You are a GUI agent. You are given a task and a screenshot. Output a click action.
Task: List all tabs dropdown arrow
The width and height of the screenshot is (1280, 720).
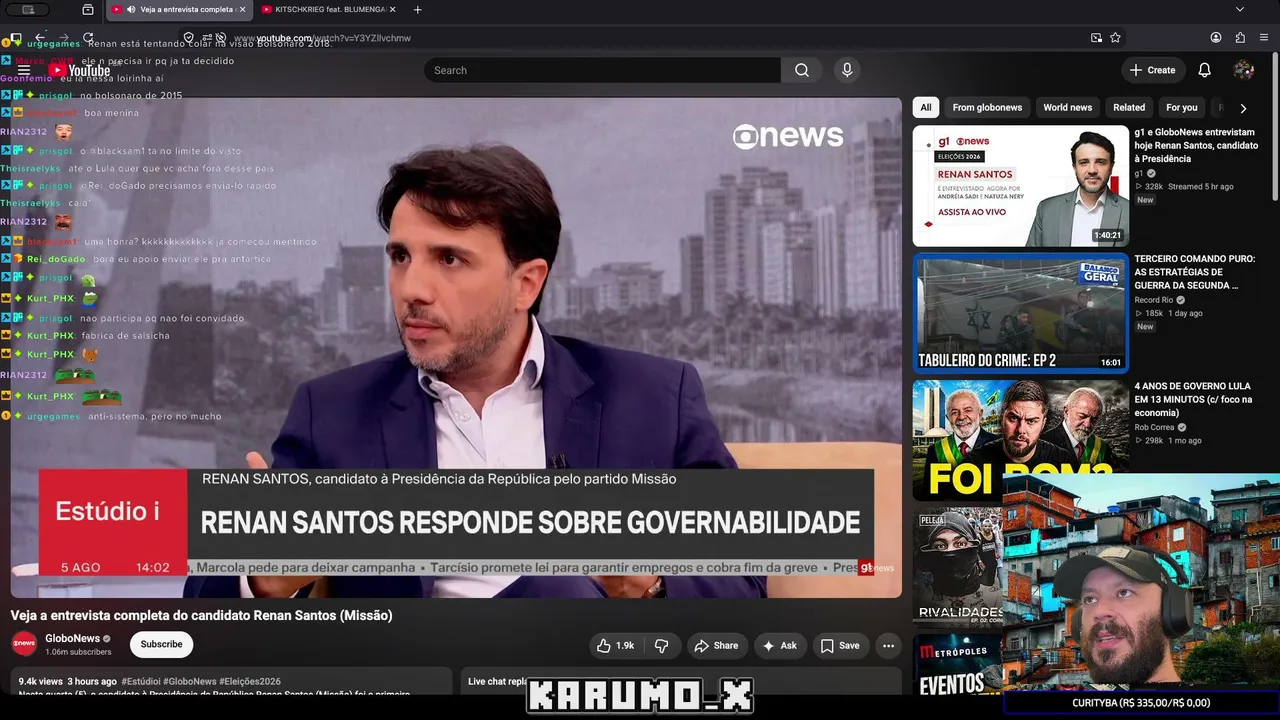(1240, 10)
